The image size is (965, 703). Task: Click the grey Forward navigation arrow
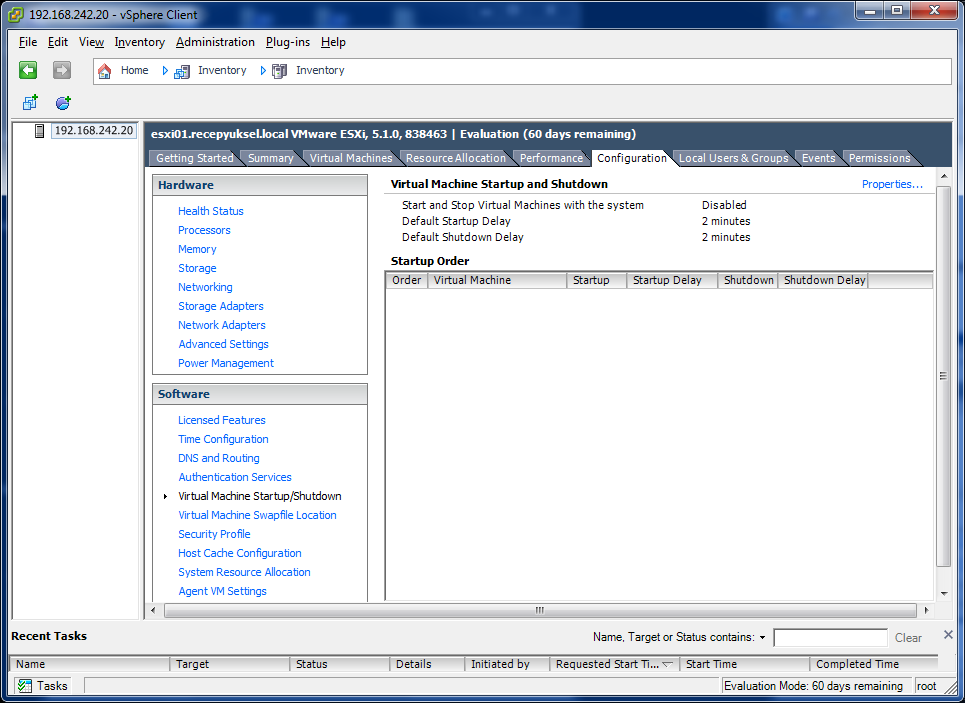point(62,70)
